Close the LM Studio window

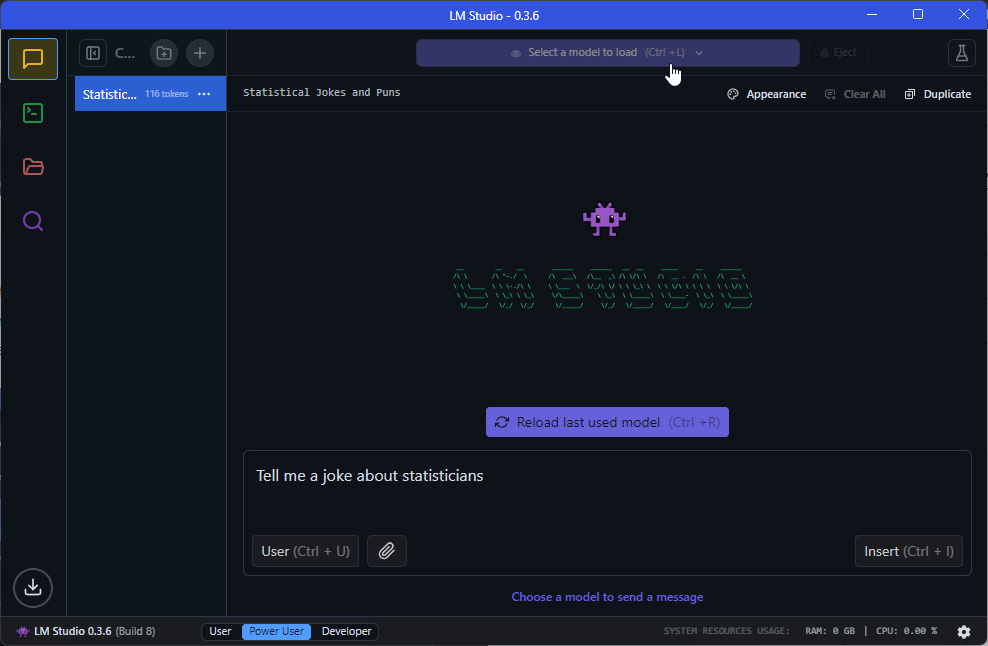click(964, 14)
